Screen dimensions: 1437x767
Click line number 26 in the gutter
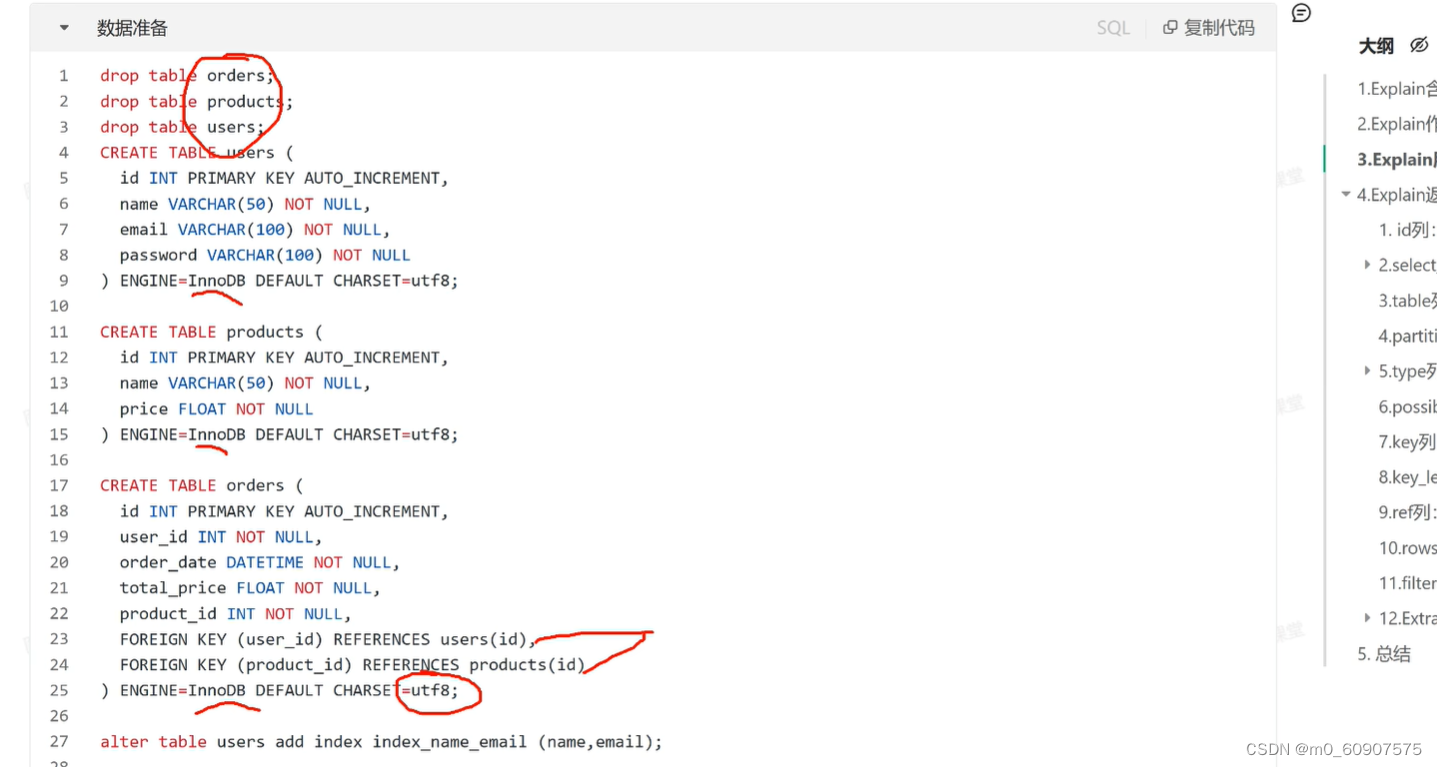point(59,716)
